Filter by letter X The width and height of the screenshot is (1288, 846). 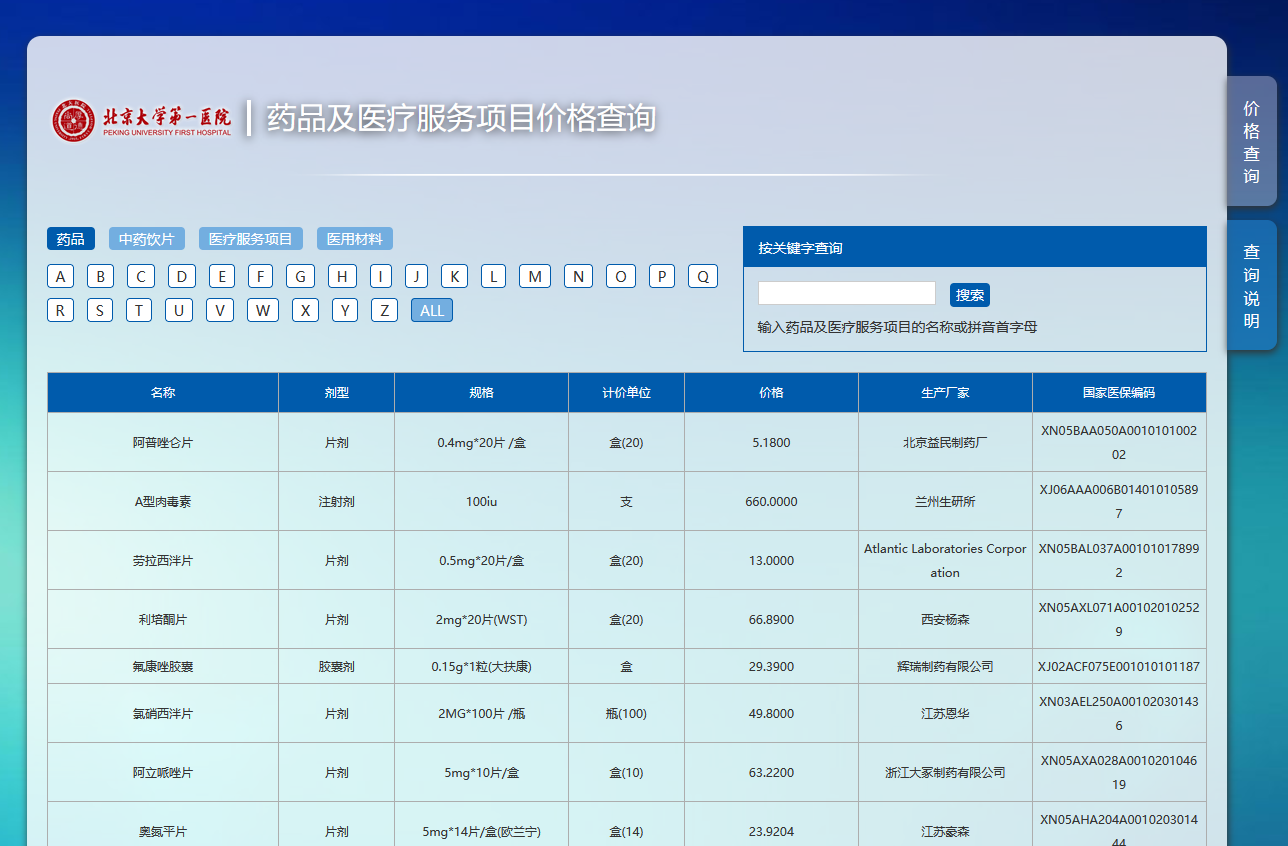point(305,310)
